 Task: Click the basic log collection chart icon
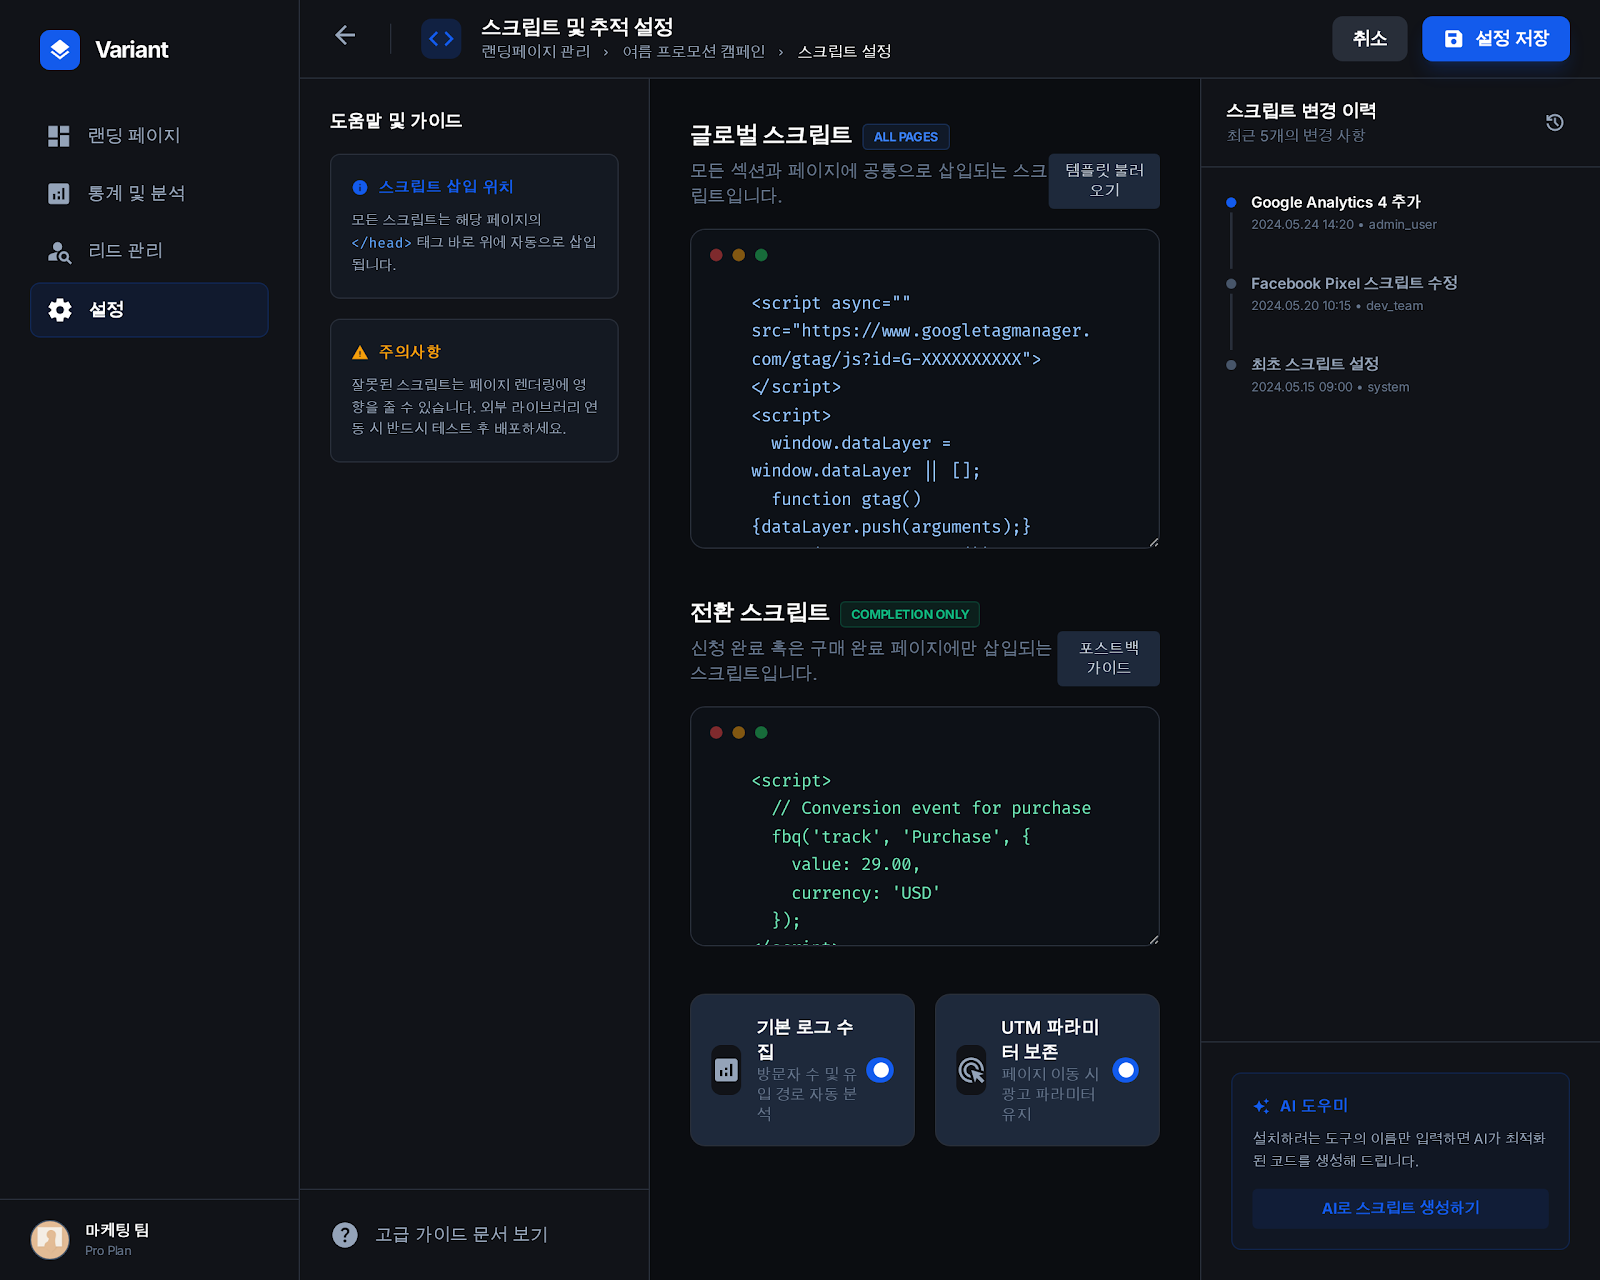(726, 1070)
